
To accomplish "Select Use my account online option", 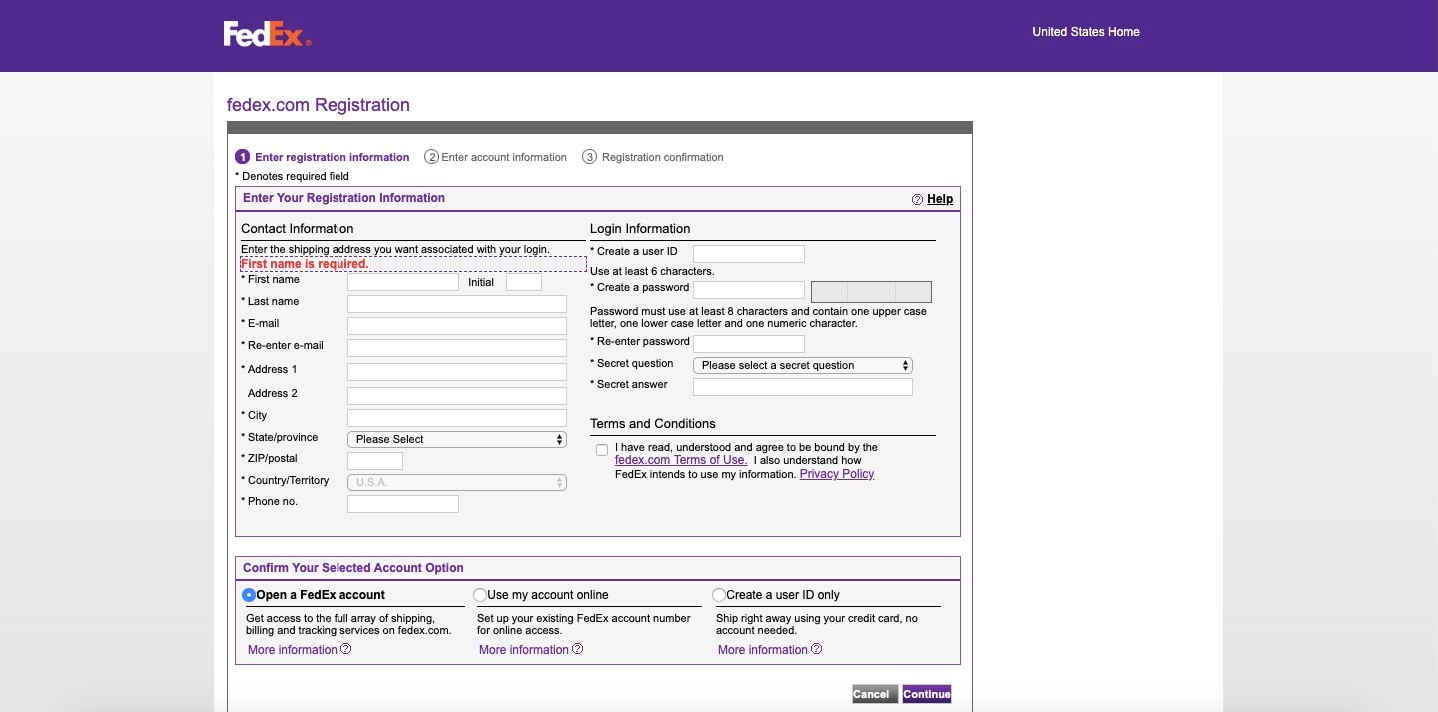I will pyautogui.click(x=480, y=595).
